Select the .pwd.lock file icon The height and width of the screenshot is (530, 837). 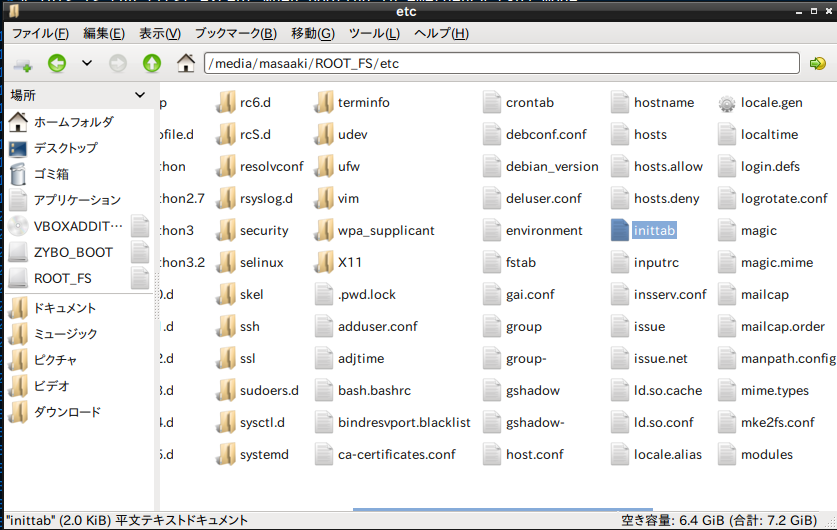tap(323, 294)
